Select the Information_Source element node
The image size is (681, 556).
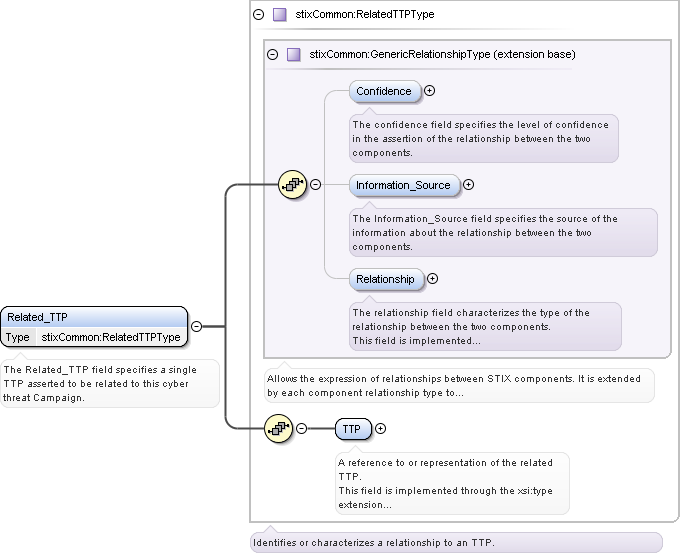click(404, 185)
